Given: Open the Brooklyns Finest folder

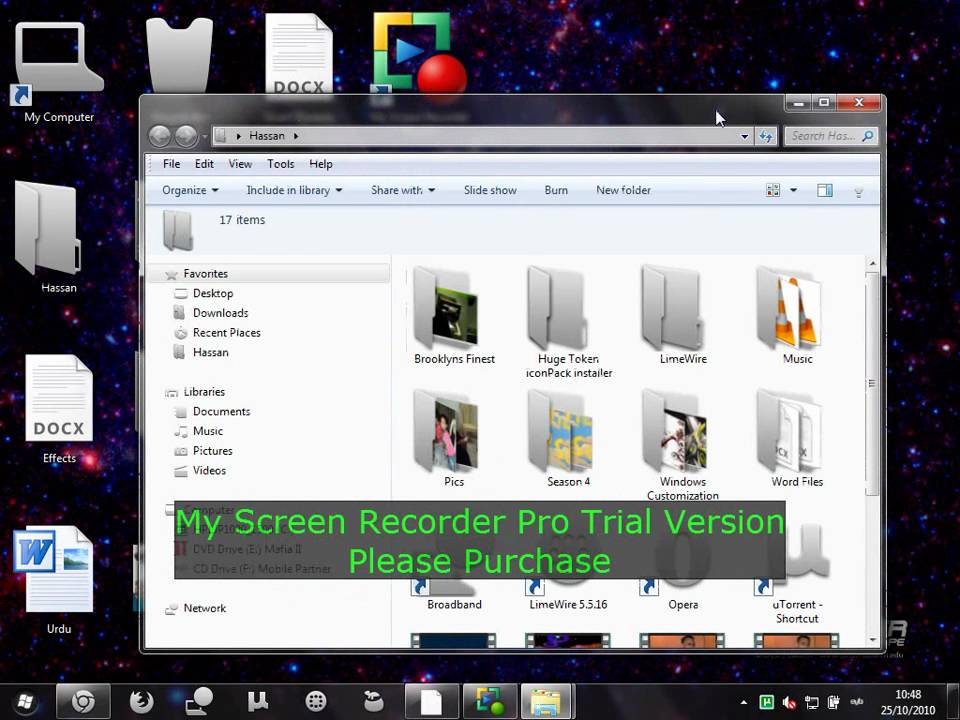Looking at the screenshot, I should click(x=454, y=315).
